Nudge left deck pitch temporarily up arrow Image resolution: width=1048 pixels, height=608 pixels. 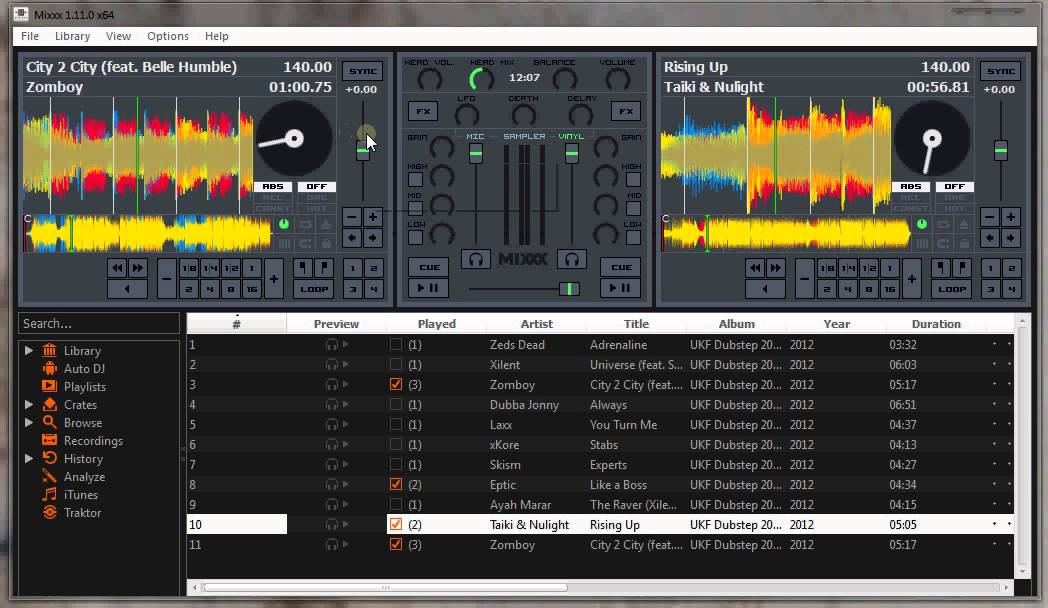373,237
